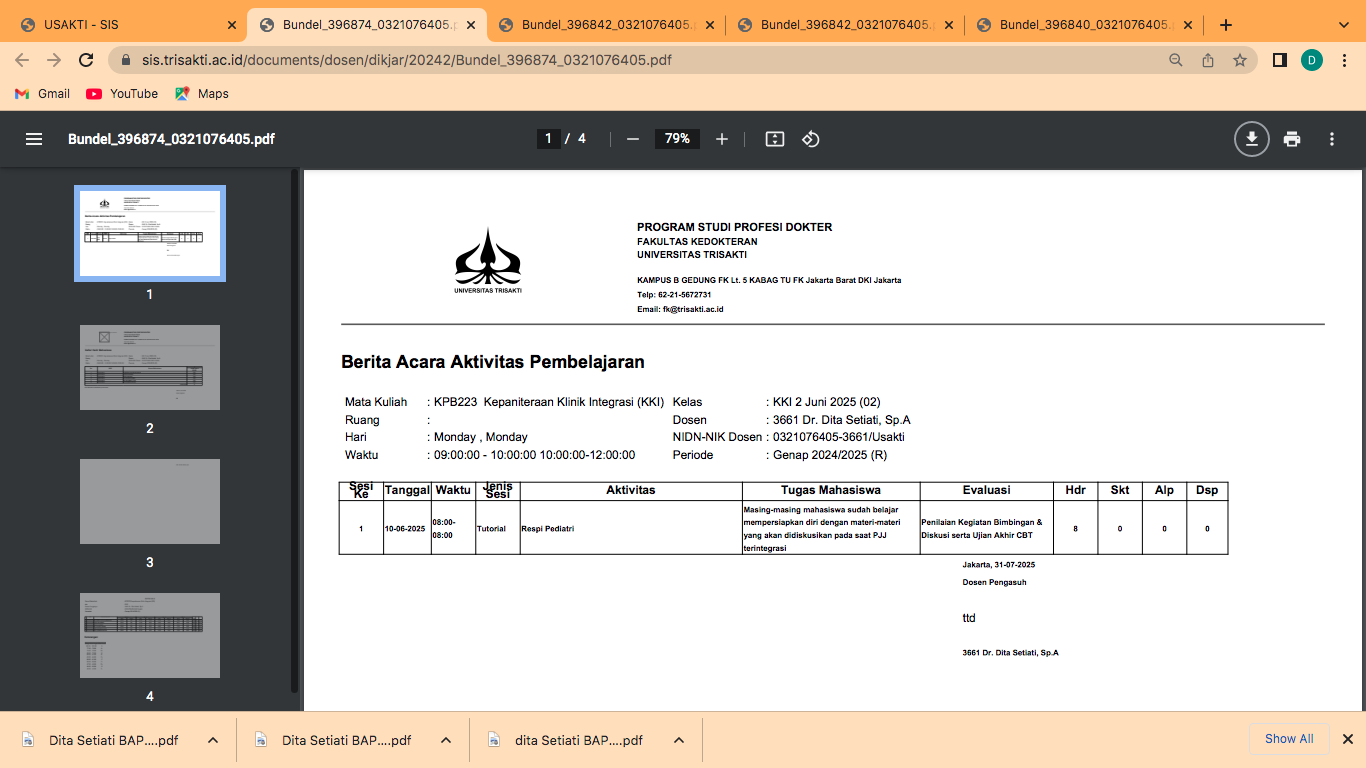Zoom out the PDF page
Image resolution: width=1366 pixels, height=768 pixels.
pyautogui.click(x=632, y=139)
